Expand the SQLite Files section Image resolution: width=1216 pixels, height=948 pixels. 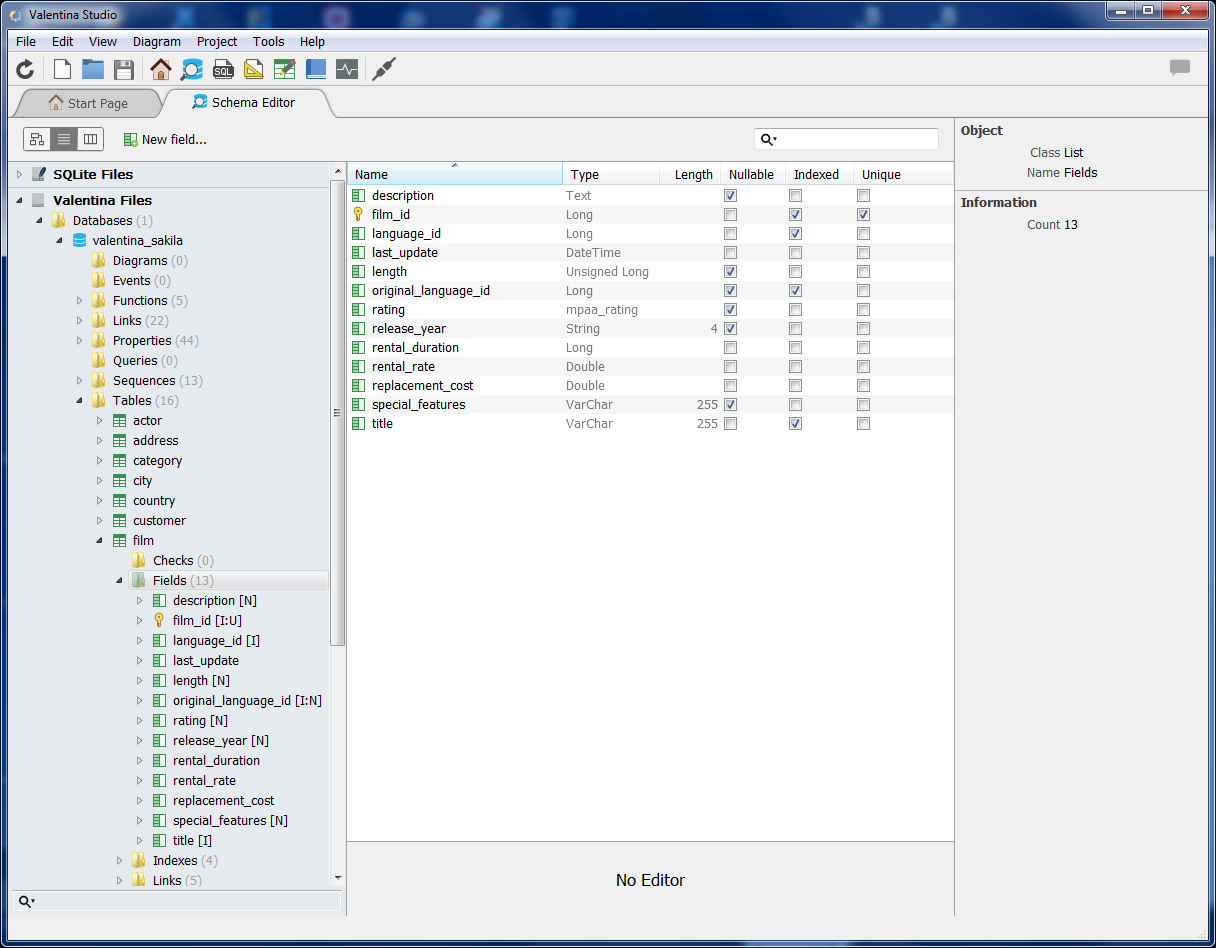[x=19, y=175]
